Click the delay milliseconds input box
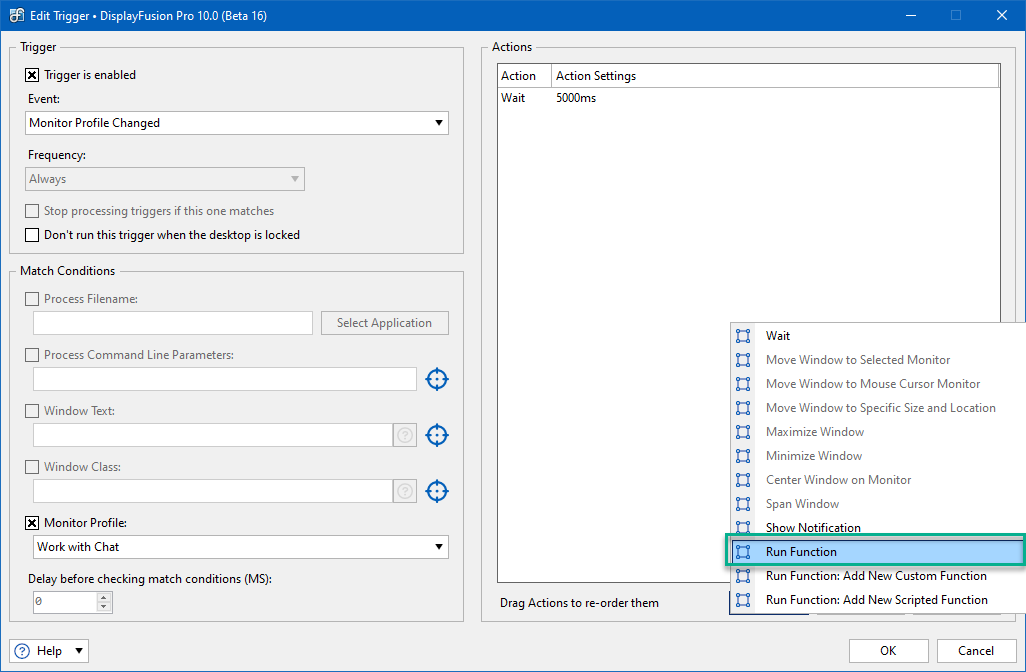 tap(65, 602)
